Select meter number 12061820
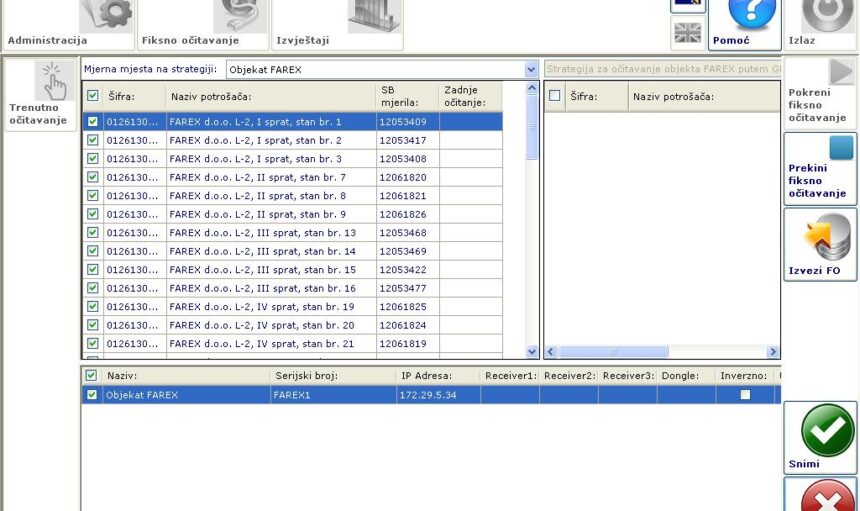Viewport: 860px width, 511px height. pos(403,177)
